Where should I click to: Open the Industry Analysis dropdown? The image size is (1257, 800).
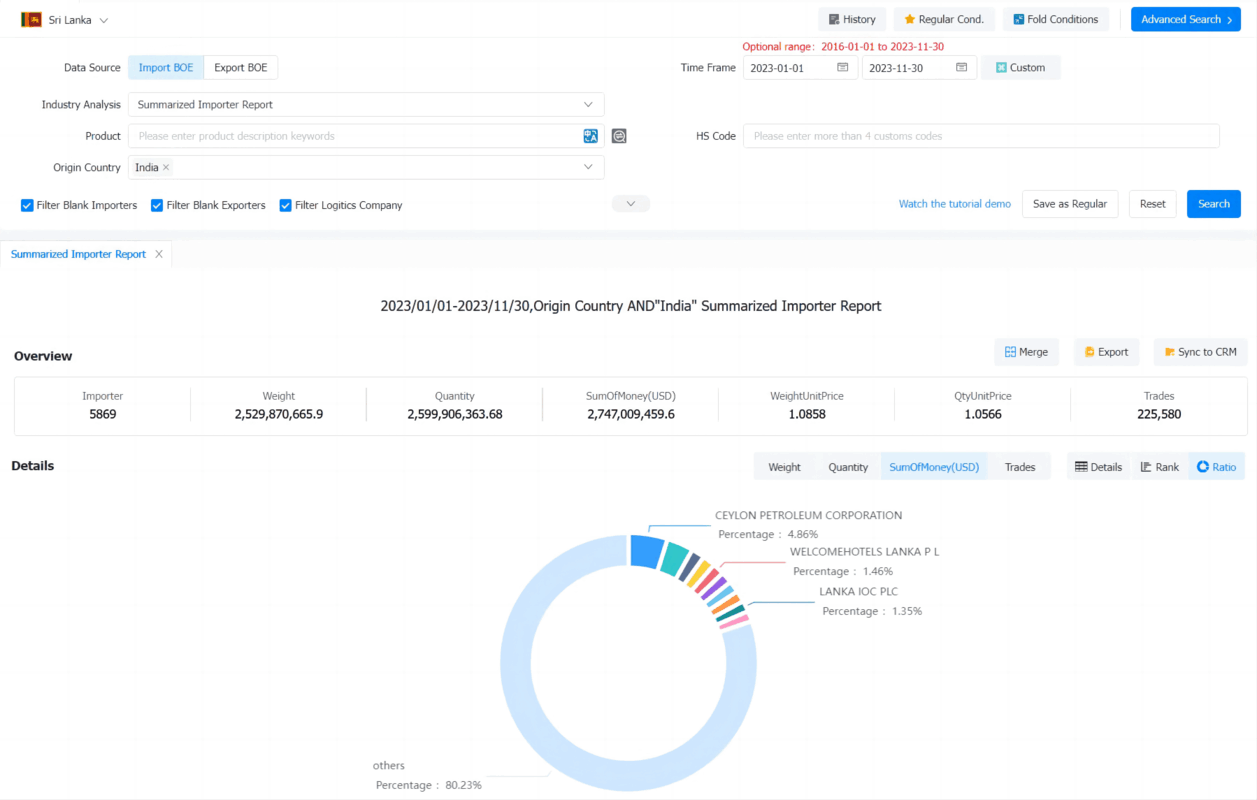366,104
